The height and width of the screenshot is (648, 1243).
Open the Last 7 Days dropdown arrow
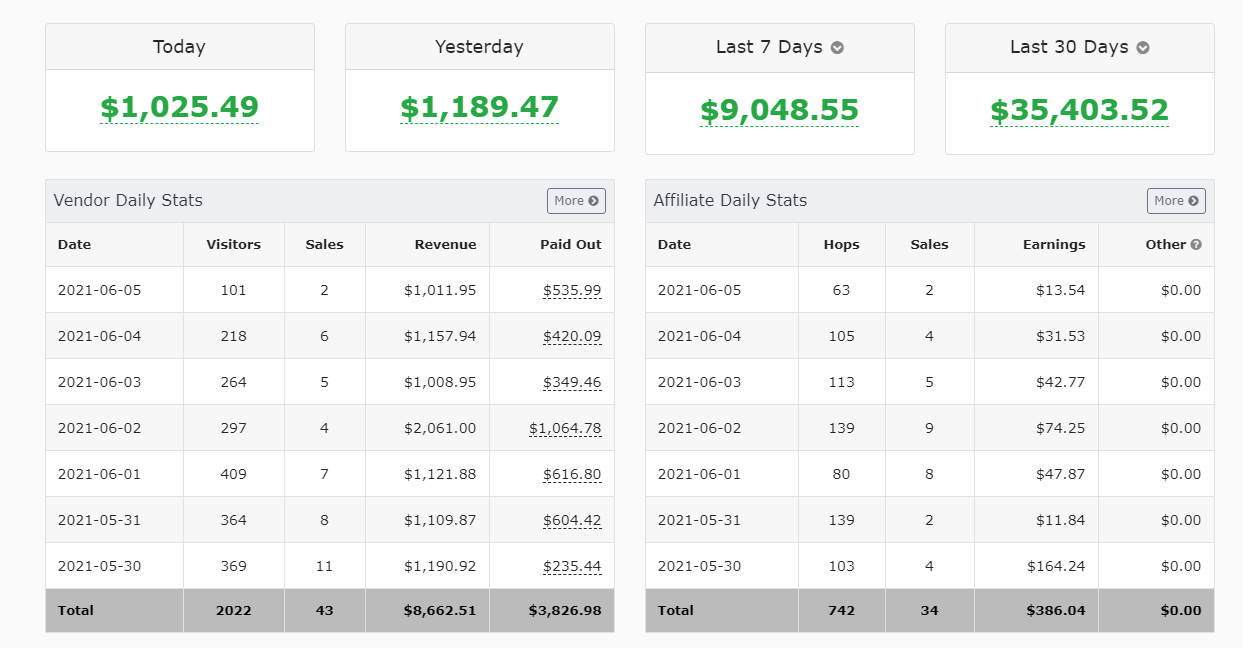click(837, 48)
